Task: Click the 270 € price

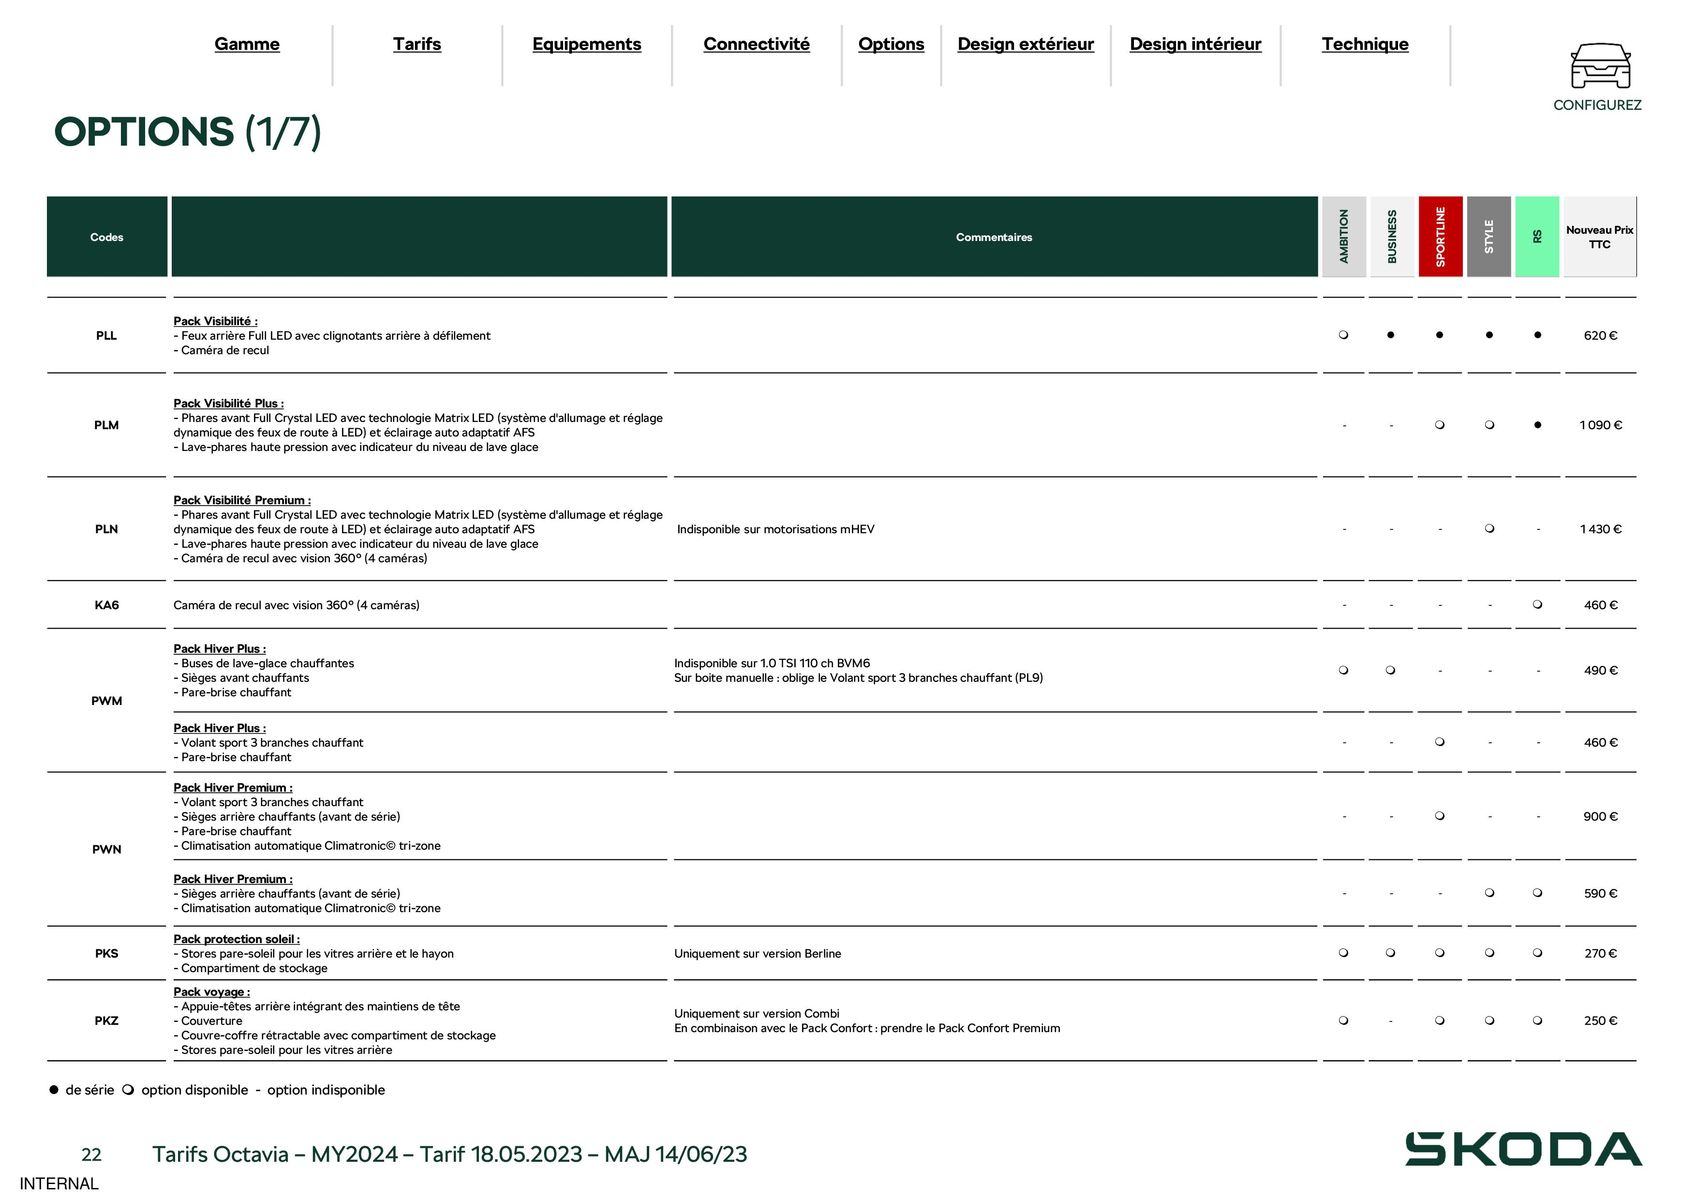Action: pyautogui.click(x=1600, y=954)
